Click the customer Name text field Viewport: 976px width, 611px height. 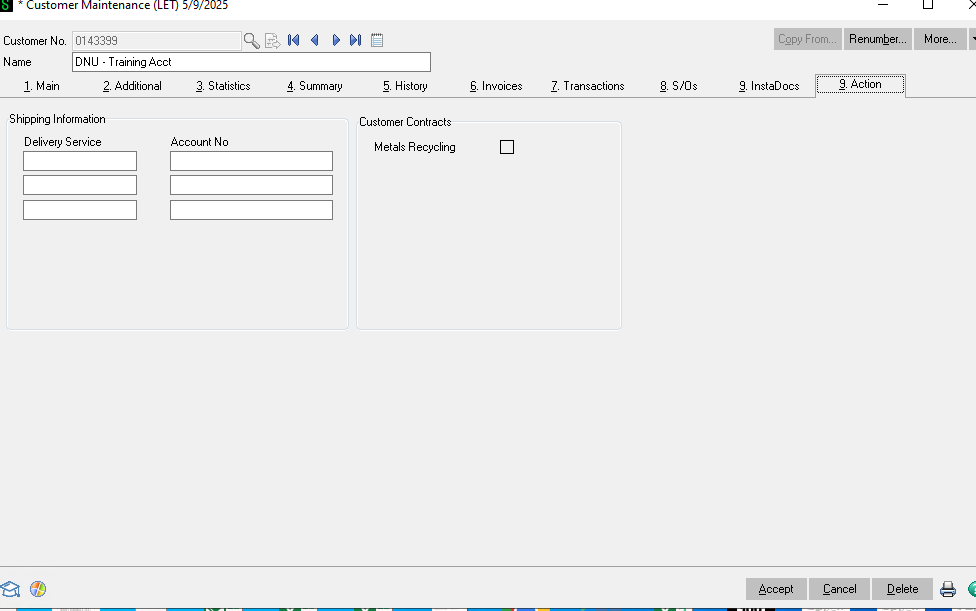click(x=251, y=62)
